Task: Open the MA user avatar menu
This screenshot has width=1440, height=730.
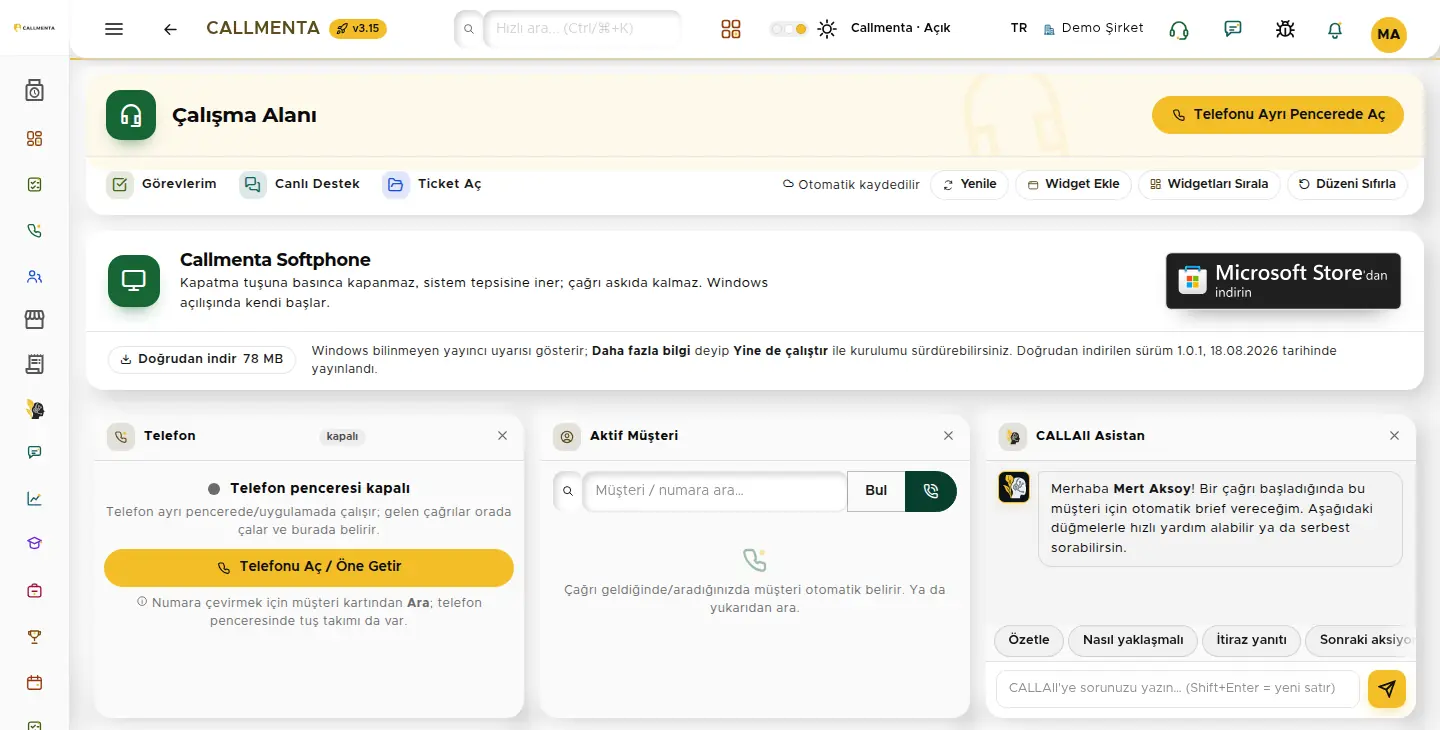Action: 1389,34
